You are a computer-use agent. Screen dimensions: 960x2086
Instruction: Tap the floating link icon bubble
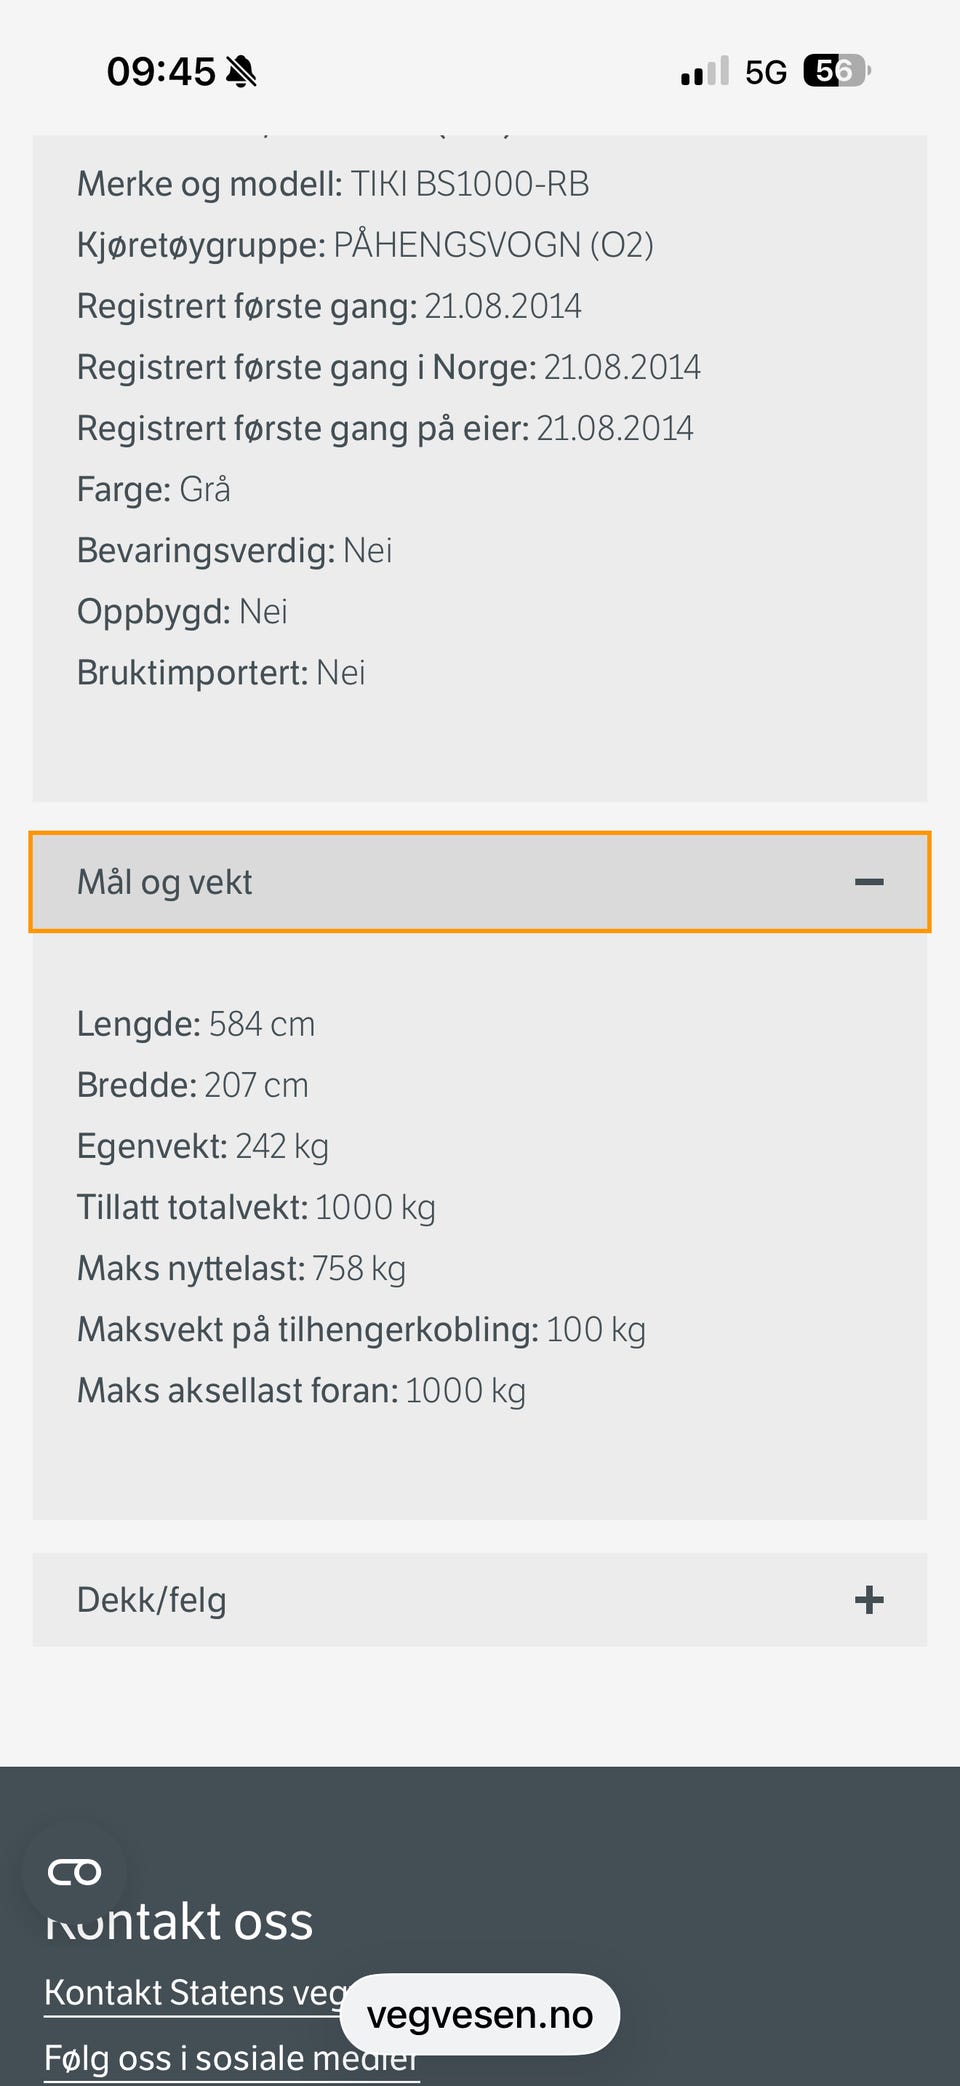(x=75, y=1872)
